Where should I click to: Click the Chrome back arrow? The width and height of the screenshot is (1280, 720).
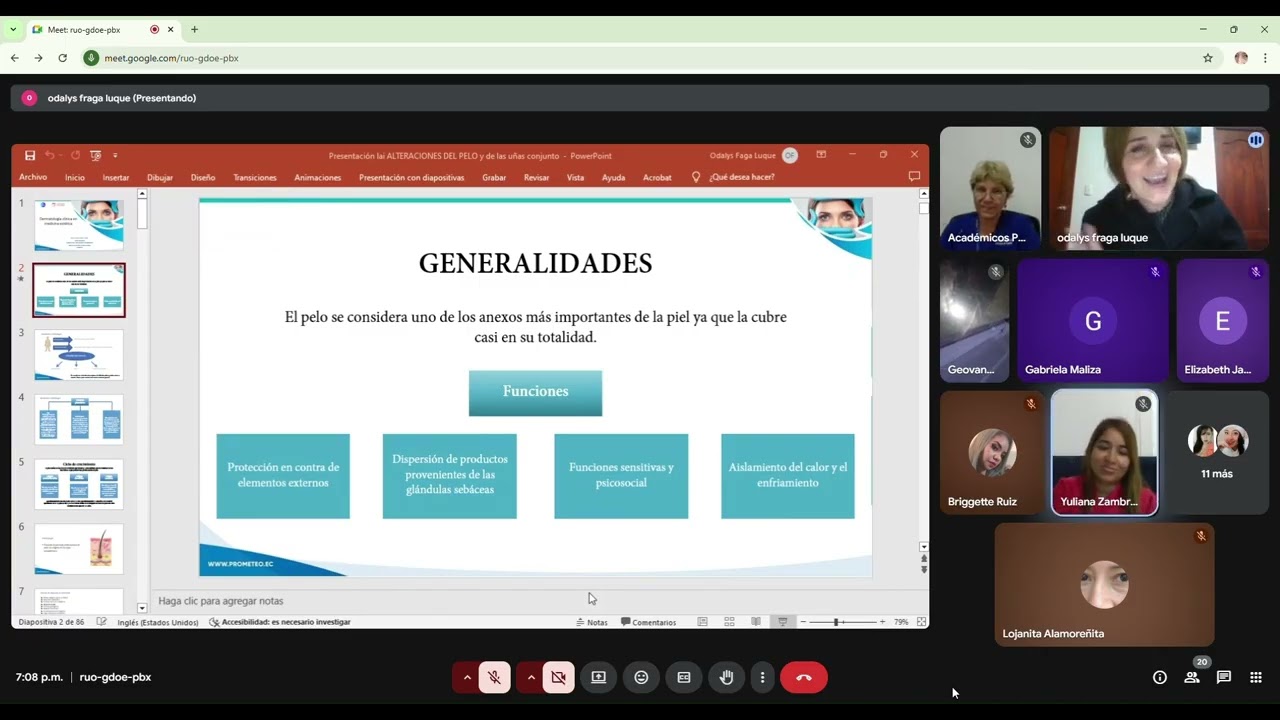15,58
